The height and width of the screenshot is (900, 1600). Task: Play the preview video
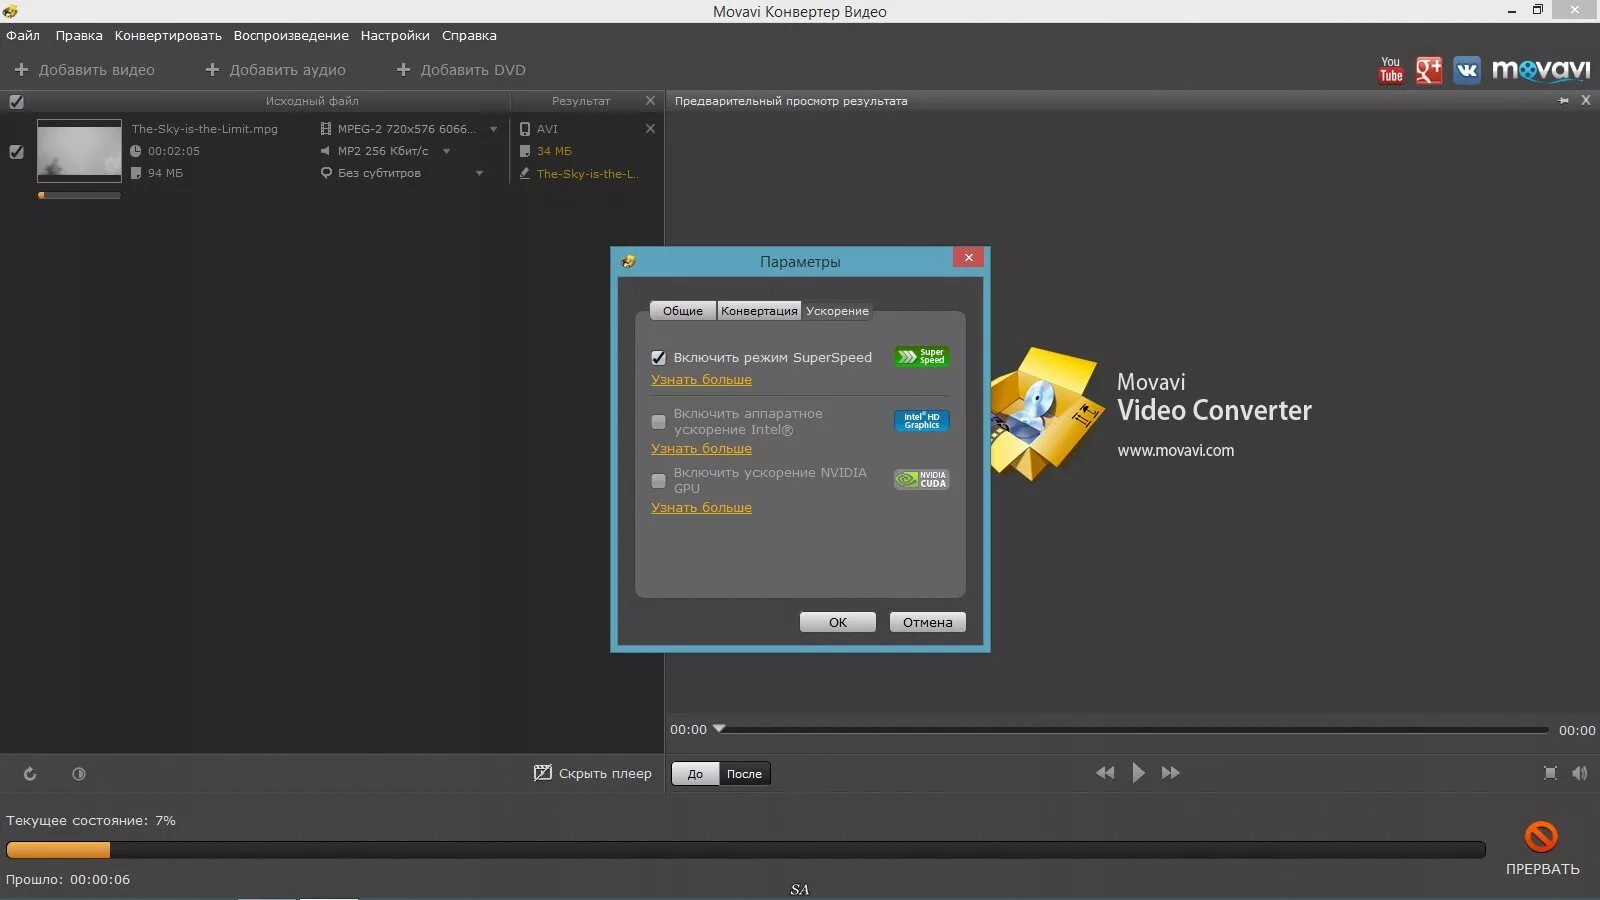click(1138, 772)
